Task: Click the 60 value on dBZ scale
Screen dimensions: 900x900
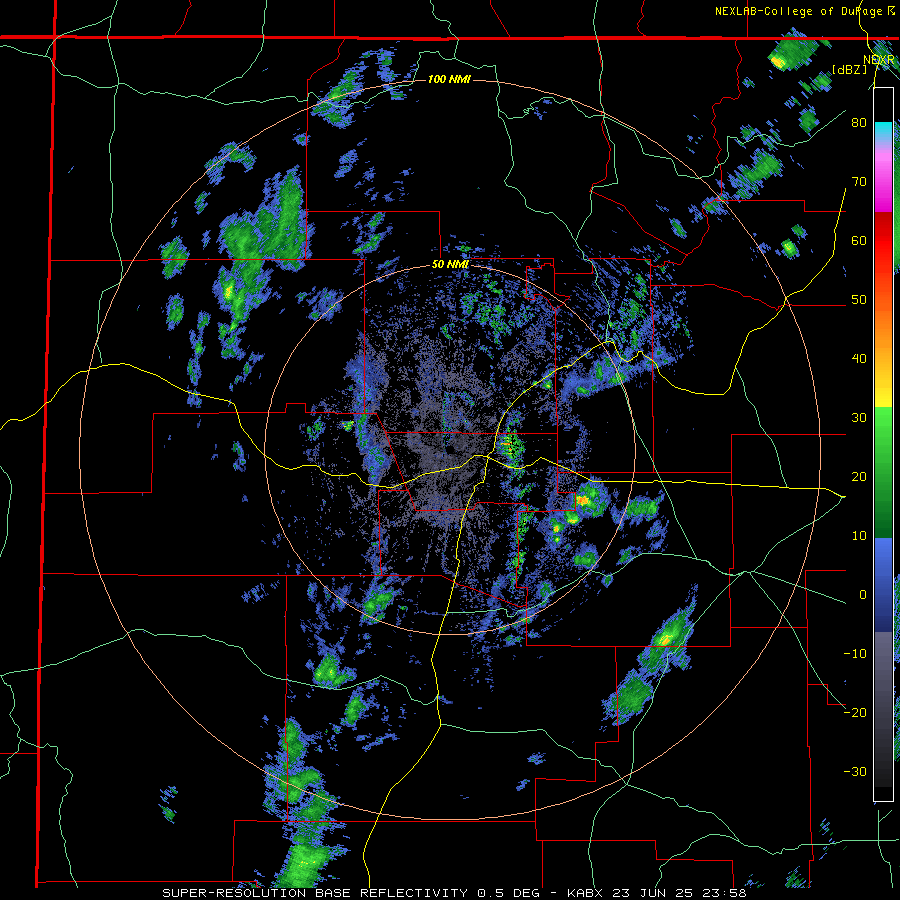Action: tap(859, 240)
